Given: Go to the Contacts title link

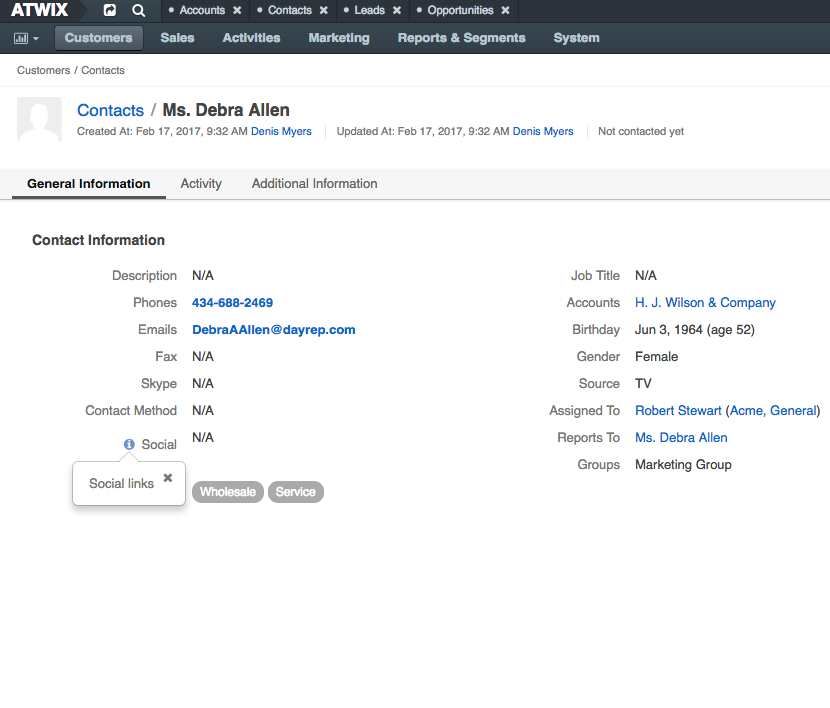Looking at the screenshot, I should [110, 110].
